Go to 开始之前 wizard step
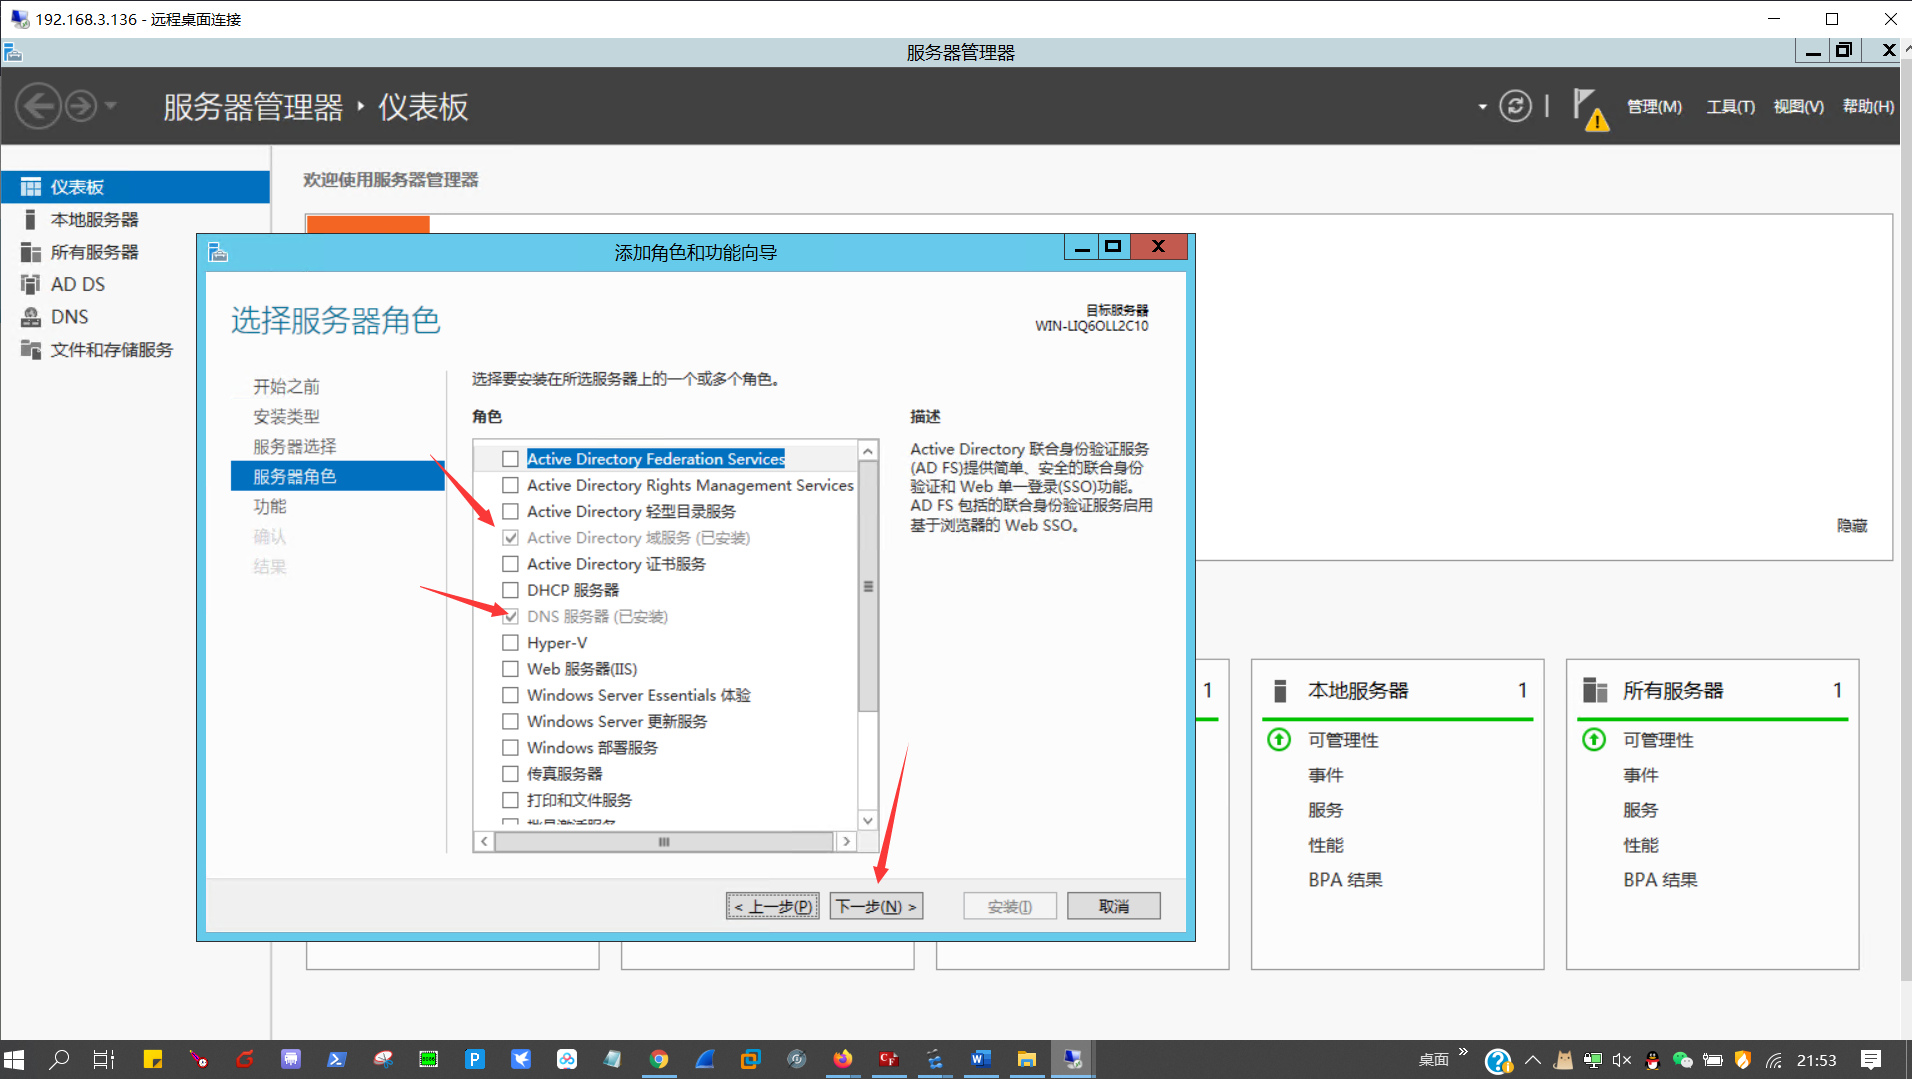This screenshot has height=1079, width=1912. point(286,387)
